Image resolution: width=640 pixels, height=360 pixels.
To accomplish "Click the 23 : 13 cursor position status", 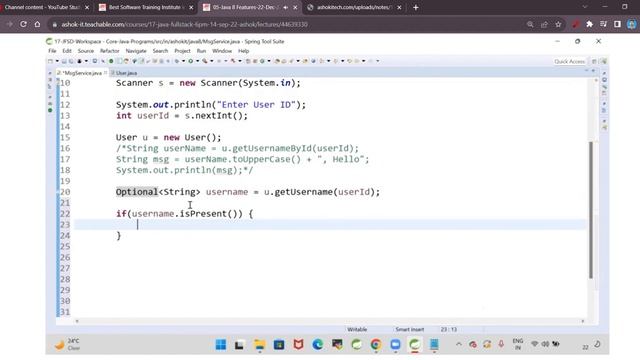I will coord(449,329).
